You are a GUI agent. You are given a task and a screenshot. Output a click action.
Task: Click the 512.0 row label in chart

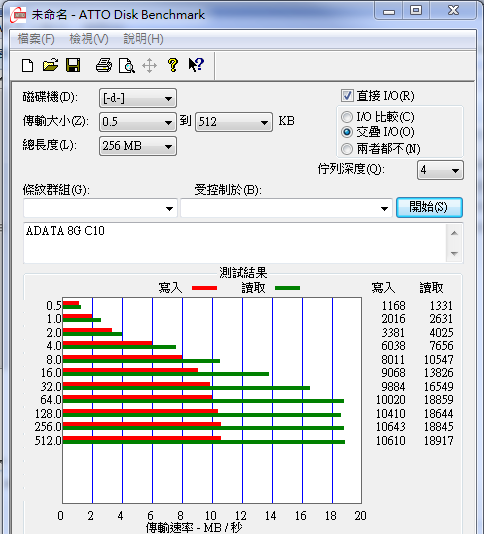pyautogui.click(x=48, y=441)
